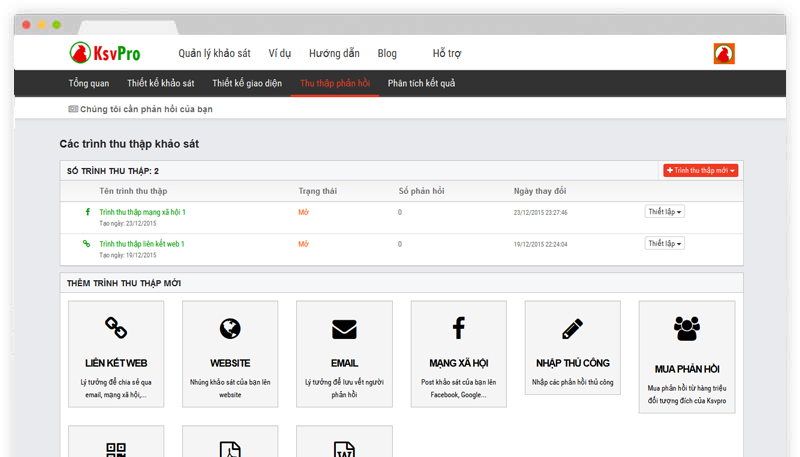
Task: Click the Tên trình thu thập column header
Action: pyautogui.click(x=133, y=191)
